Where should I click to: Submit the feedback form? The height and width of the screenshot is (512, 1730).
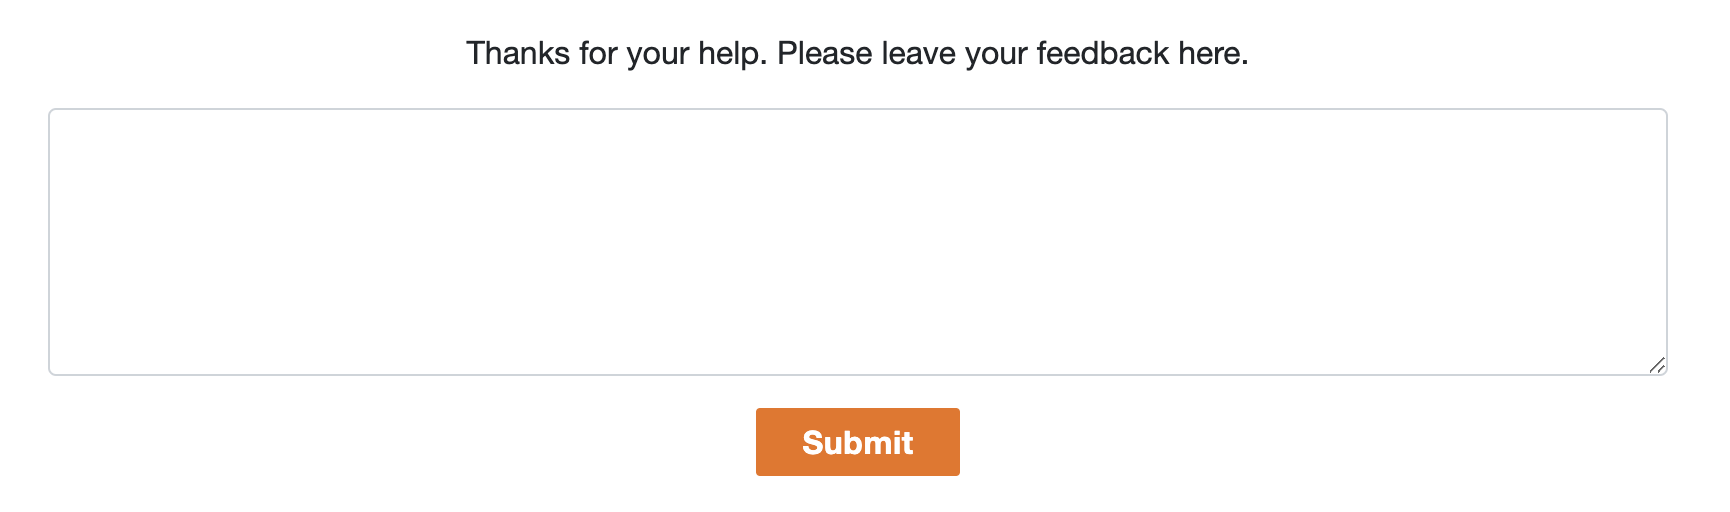tap(857, 442)
